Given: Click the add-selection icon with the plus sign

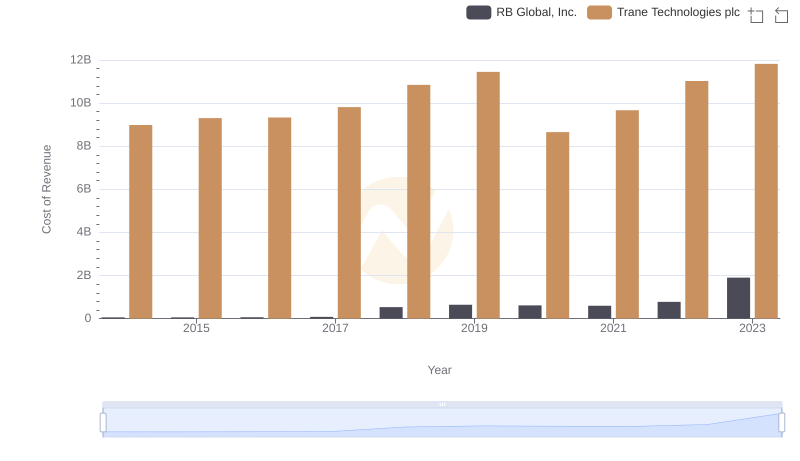Looking at the screenshot, I should (756, 15).
